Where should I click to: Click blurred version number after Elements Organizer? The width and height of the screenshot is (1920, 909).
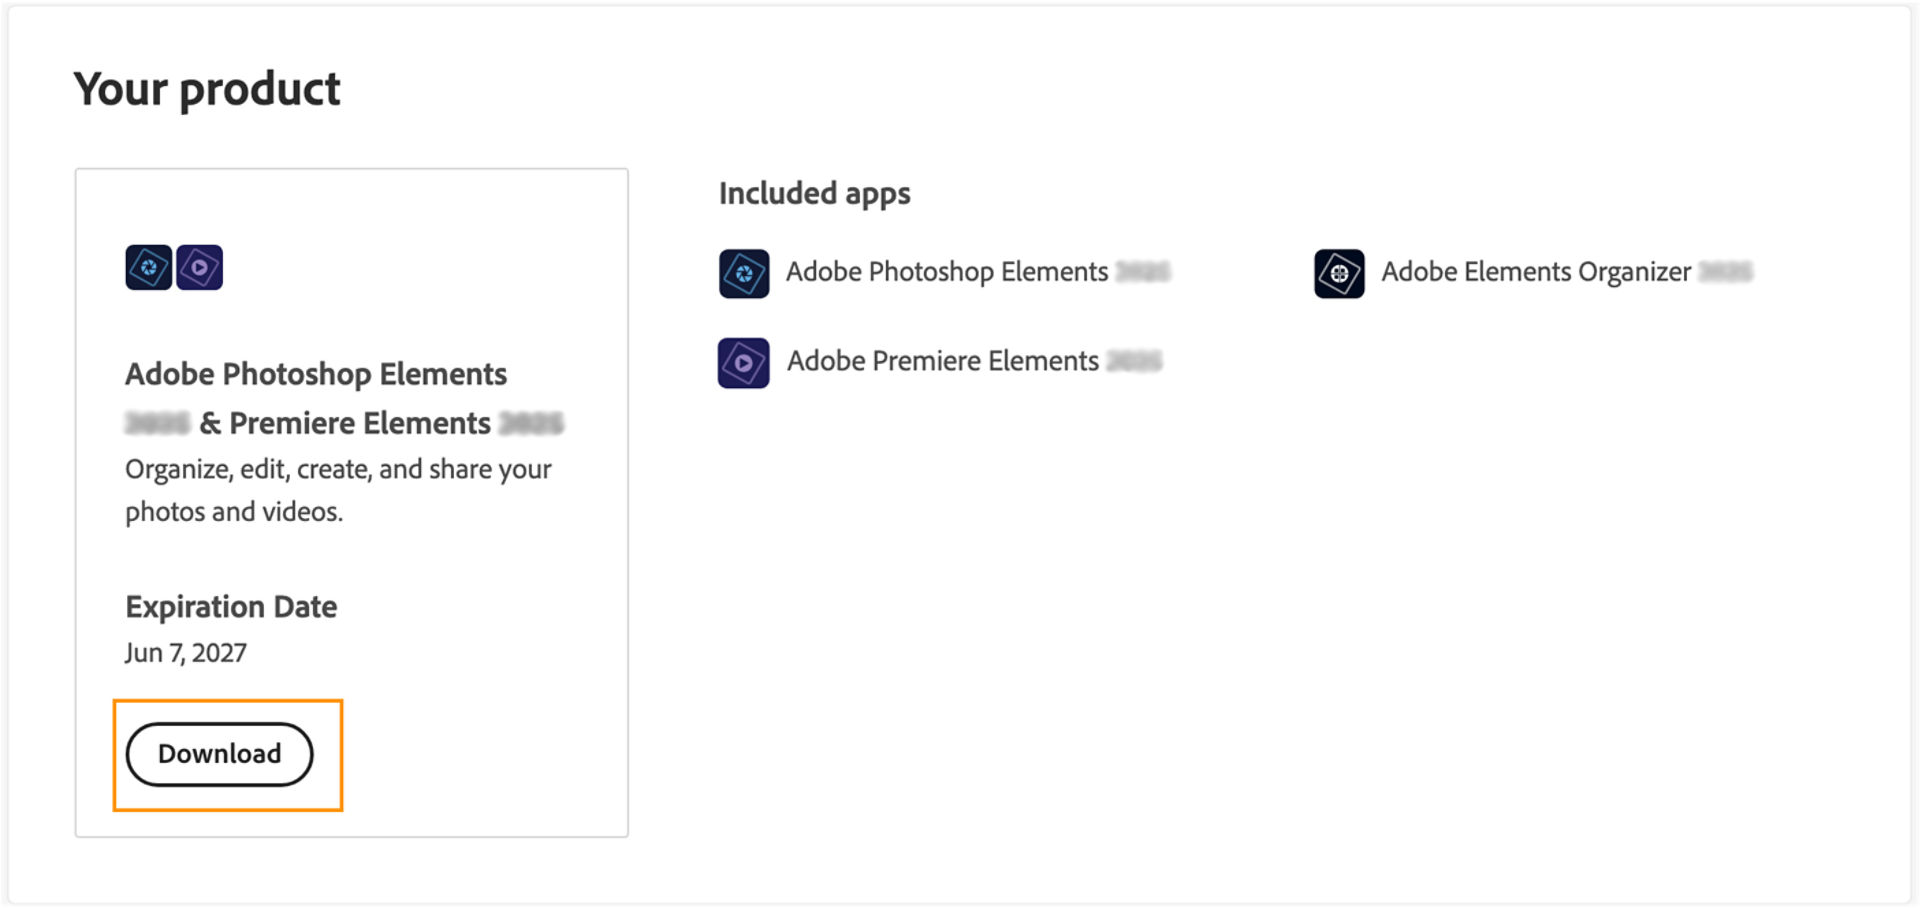(1725, 272)
